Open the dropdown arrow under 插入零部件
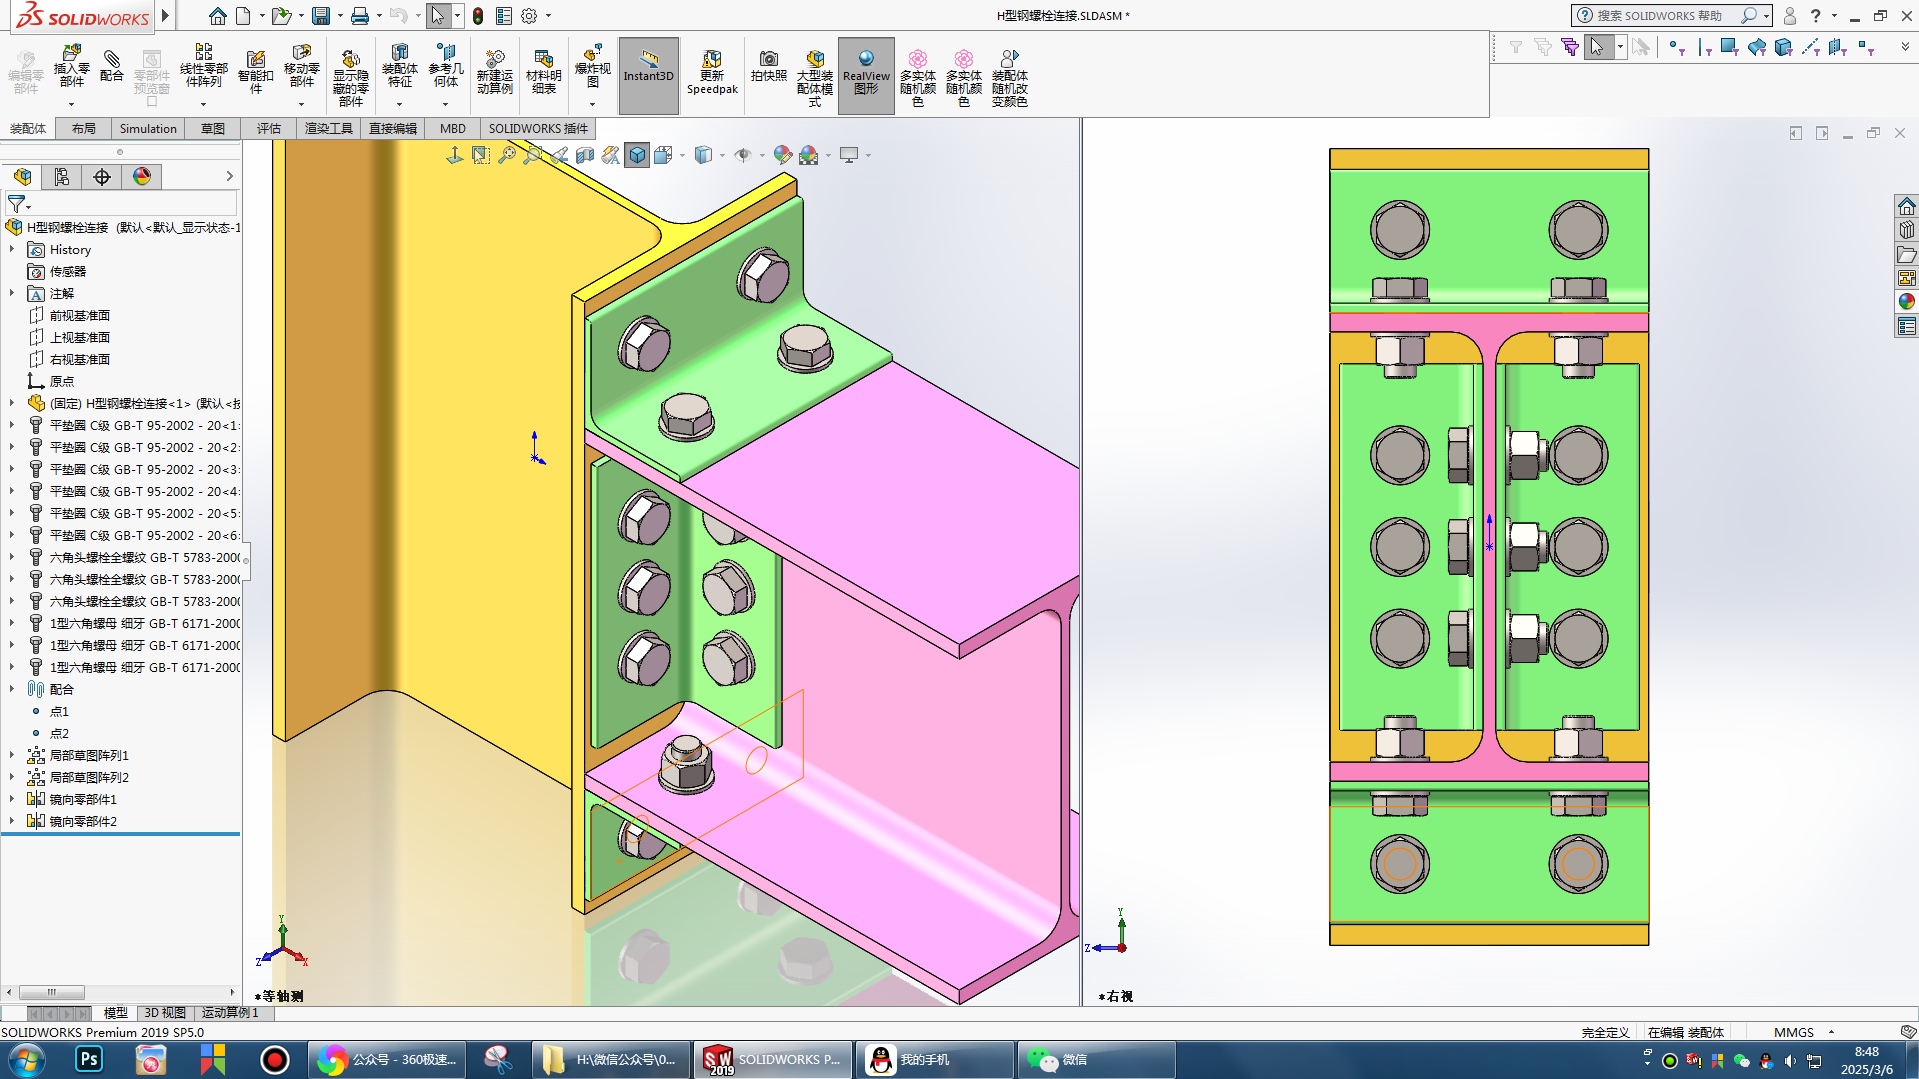The image size is (1919, 1079). (71, 104)
